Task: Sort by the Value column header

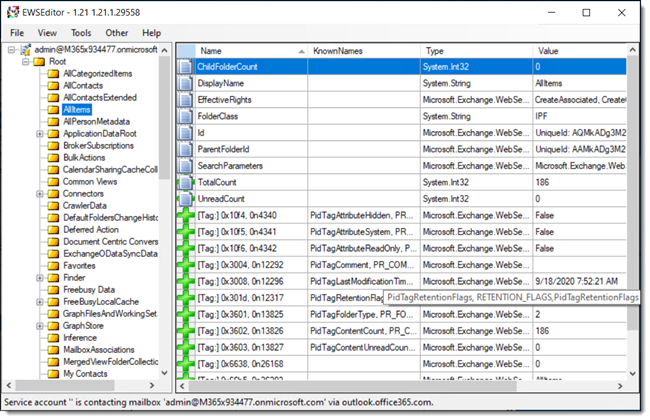Action: [580, 51]
